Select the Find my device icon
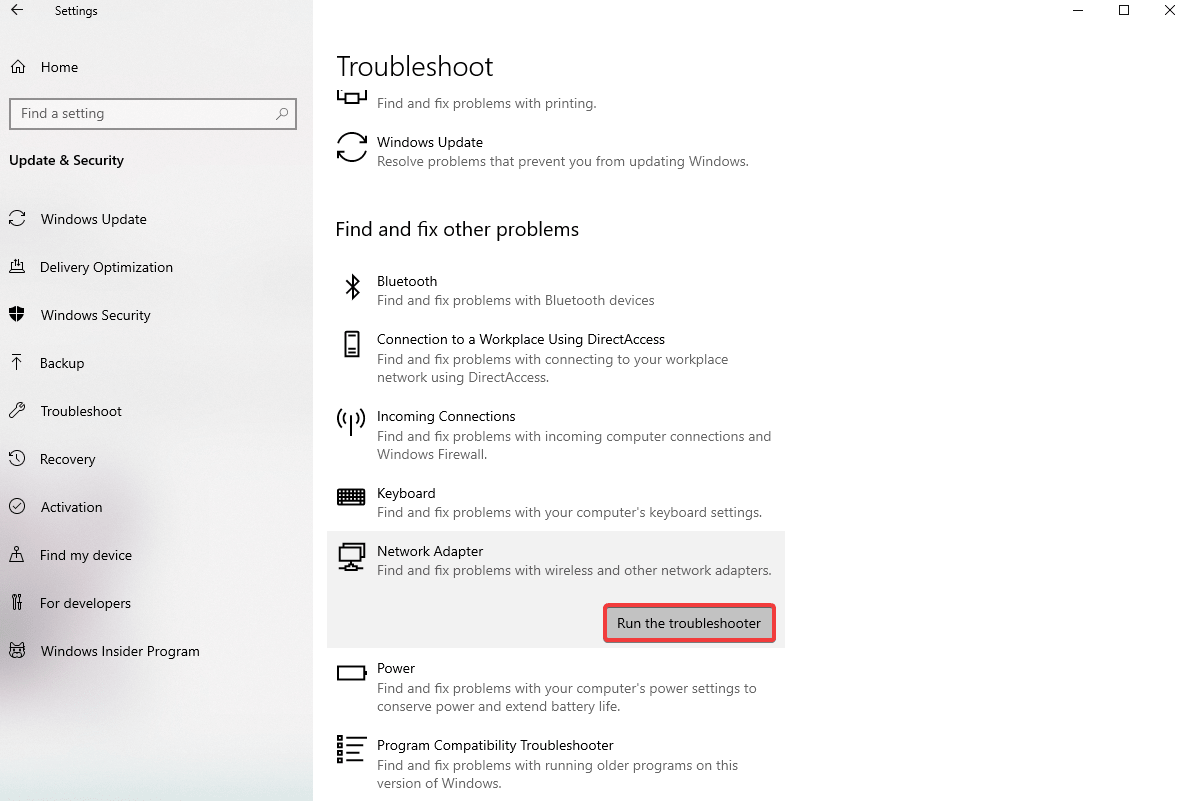 coord(17,555)
